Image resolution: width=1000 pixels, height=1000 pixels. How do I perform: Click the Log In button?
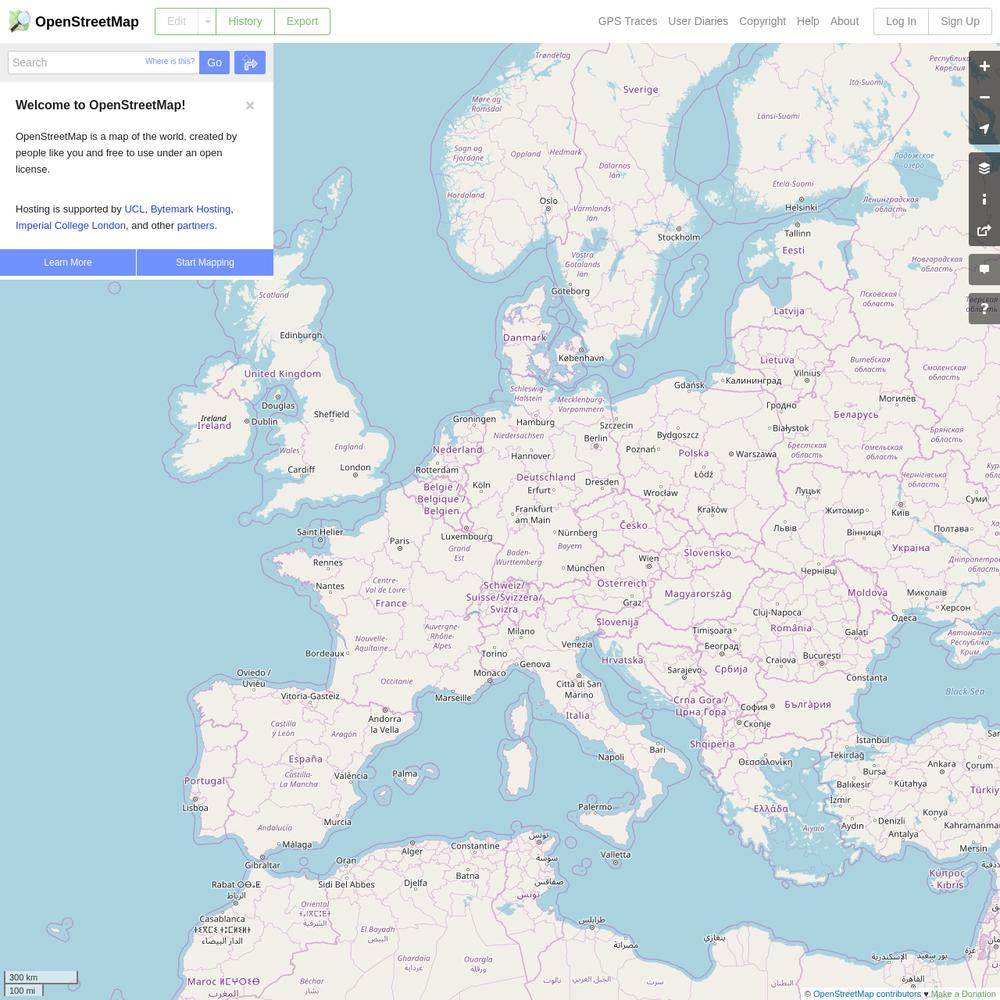click(901, 22)
